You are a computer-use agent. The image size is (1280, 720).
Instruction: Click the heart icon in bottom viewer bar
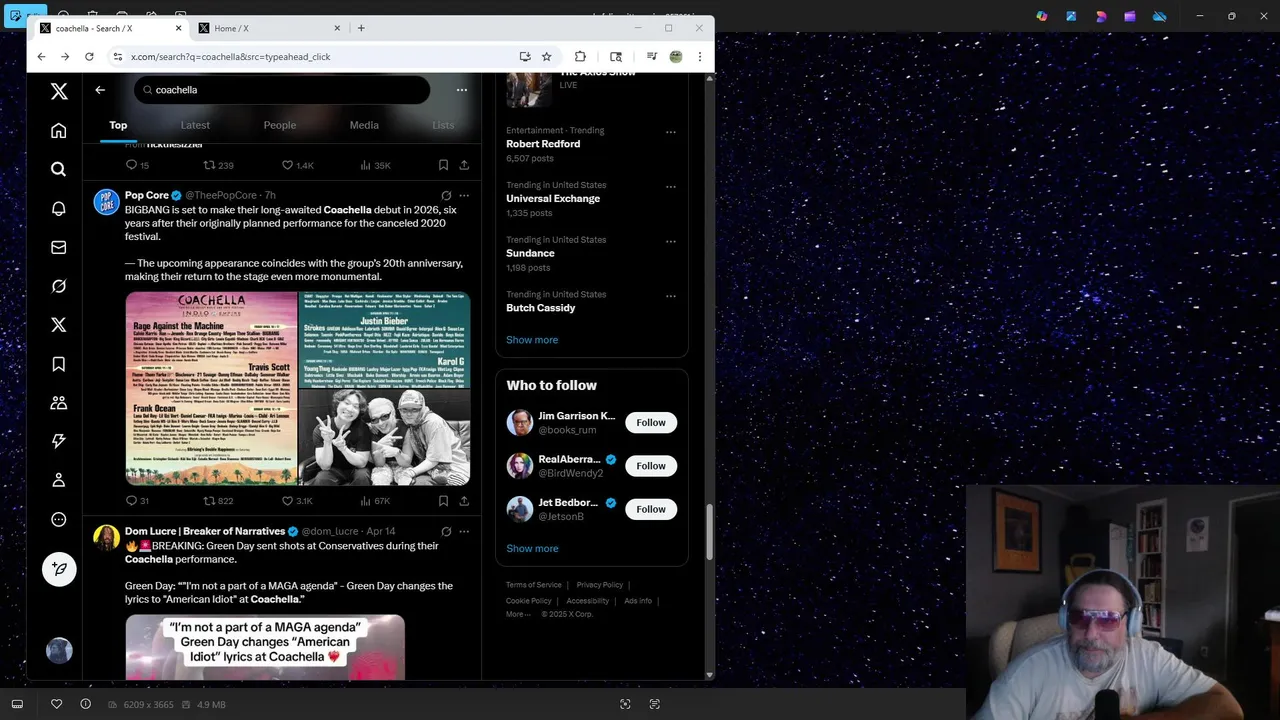[57, 704]
